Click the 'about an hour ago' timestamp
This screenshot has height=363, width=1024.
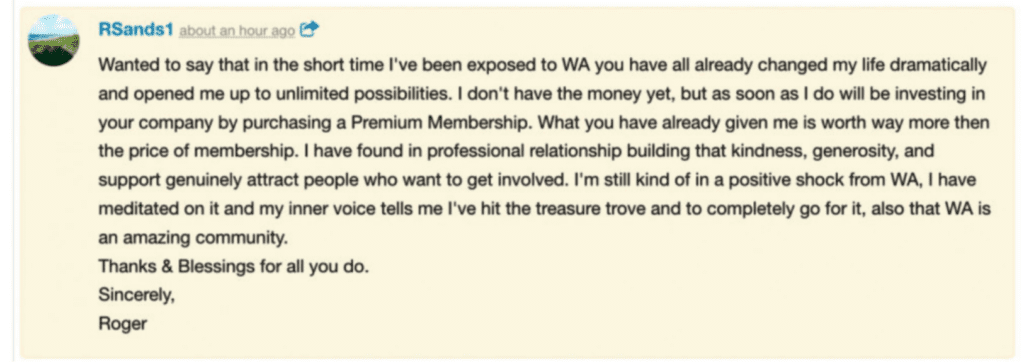[x=237, y=31]
